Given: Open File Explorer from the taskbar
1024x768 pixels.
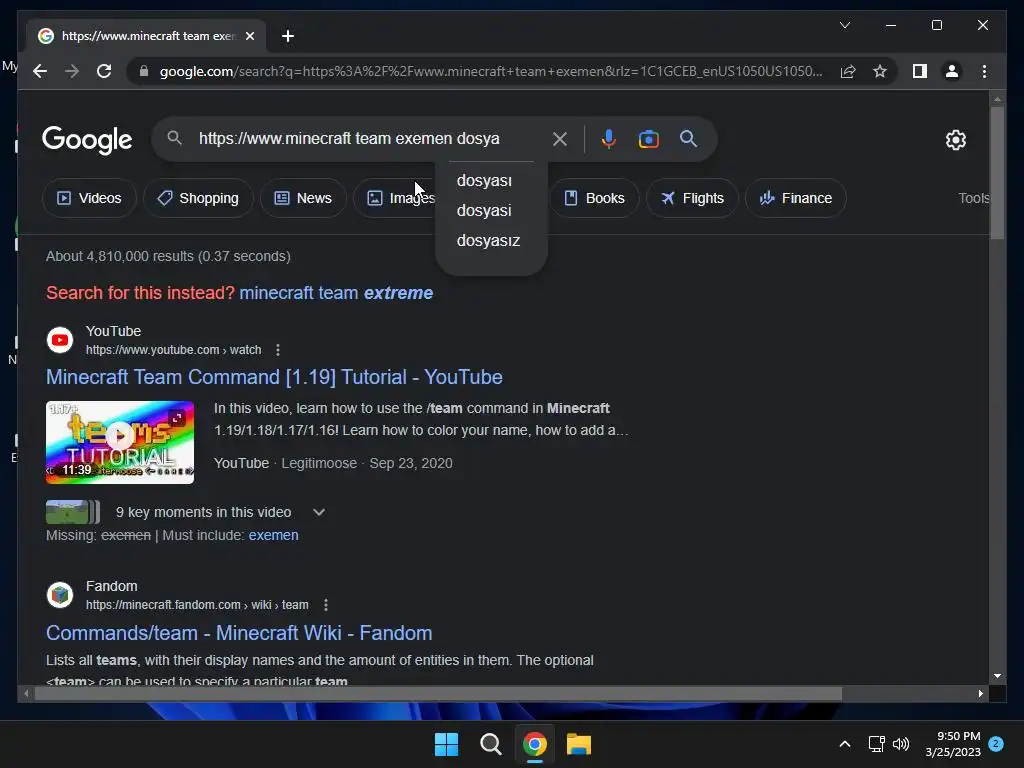Looking at the screenshot, I should (579, 744).
